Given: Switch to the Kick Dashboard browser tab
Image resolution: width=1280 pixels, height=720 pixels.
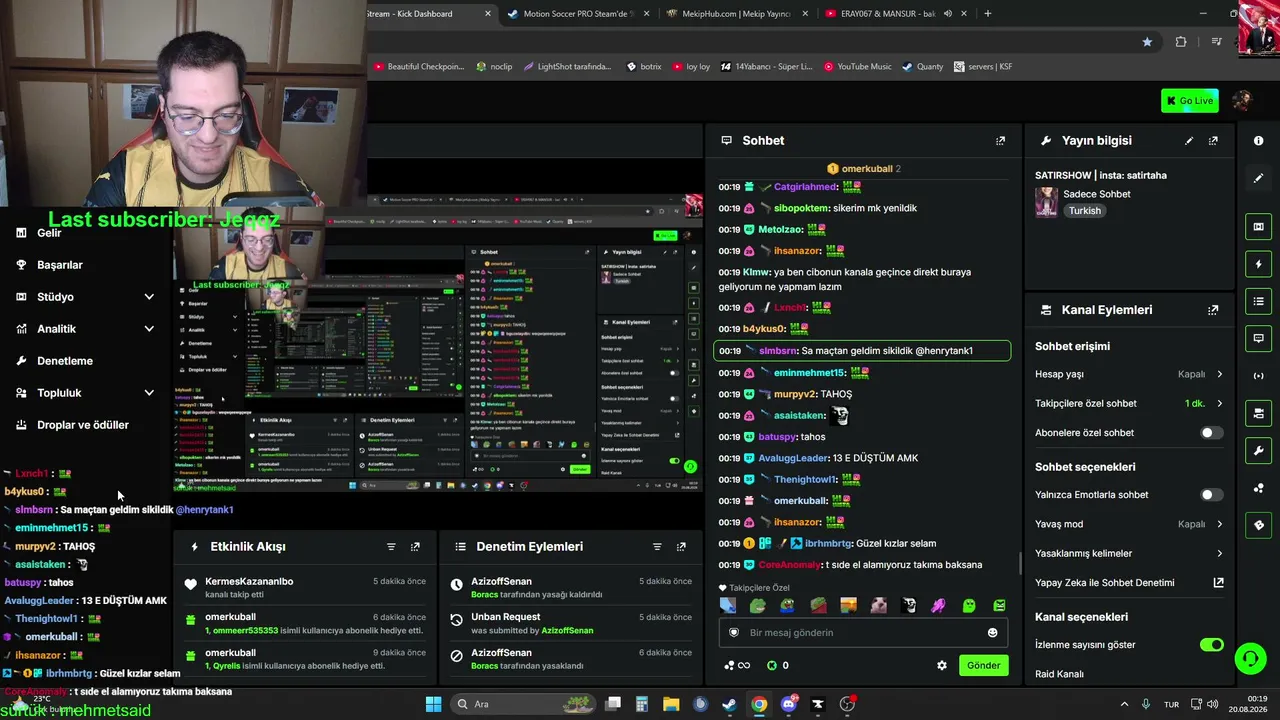Looking at the screenshot, I should (430, 14).
